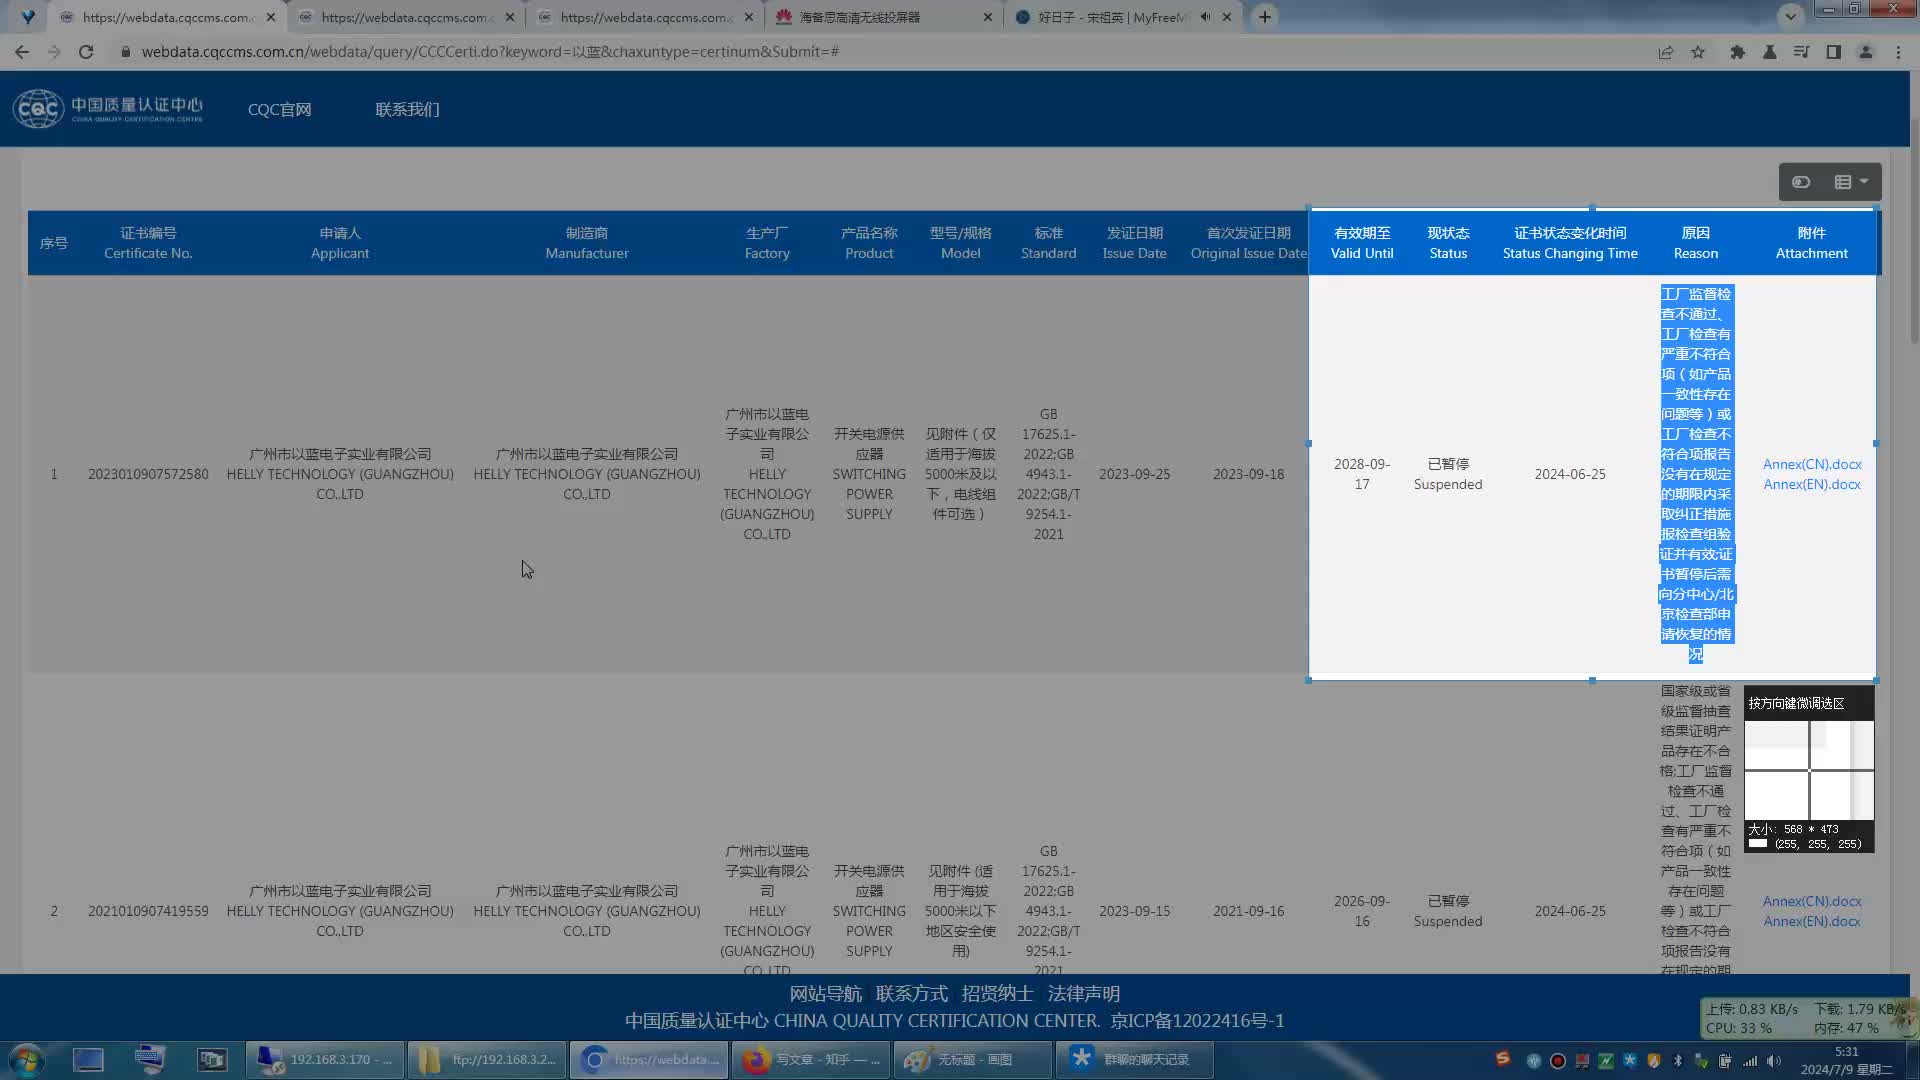Reload the page with refresh icon

(86, 52)
